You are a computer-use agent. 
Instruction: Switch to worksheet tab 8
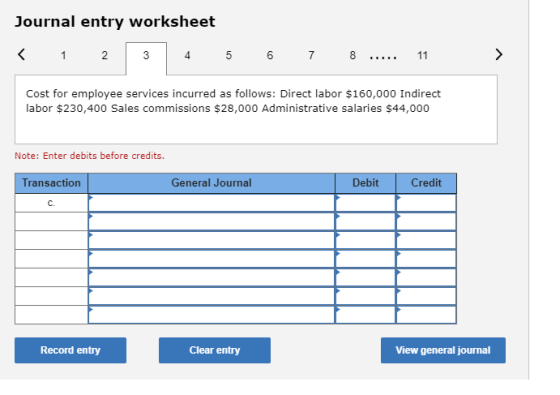click(352, 55)
